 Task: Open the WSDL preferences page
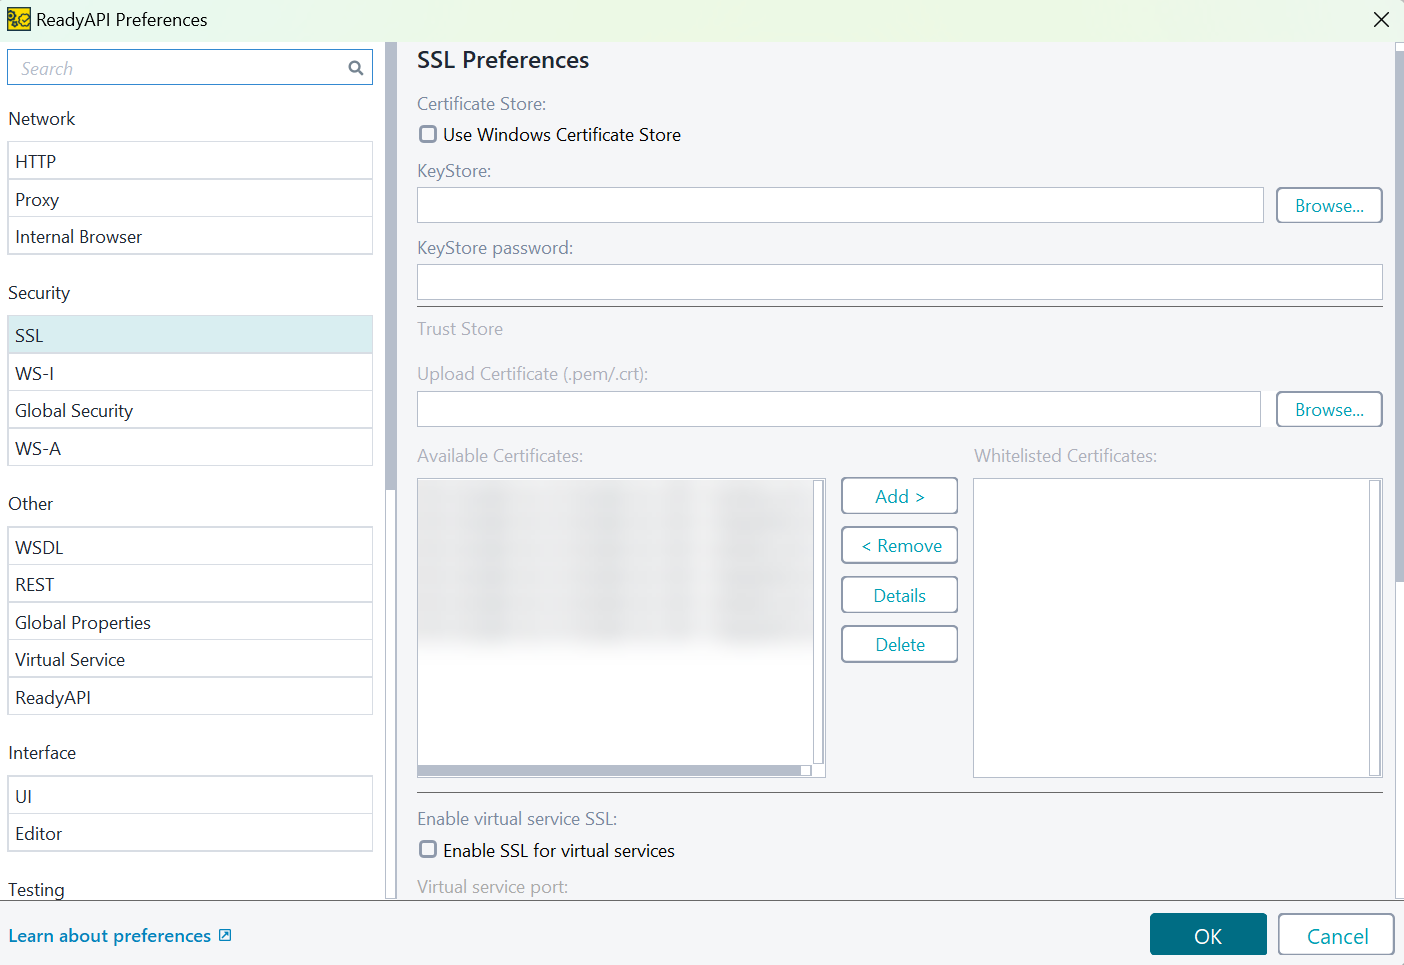click(189, 547)
